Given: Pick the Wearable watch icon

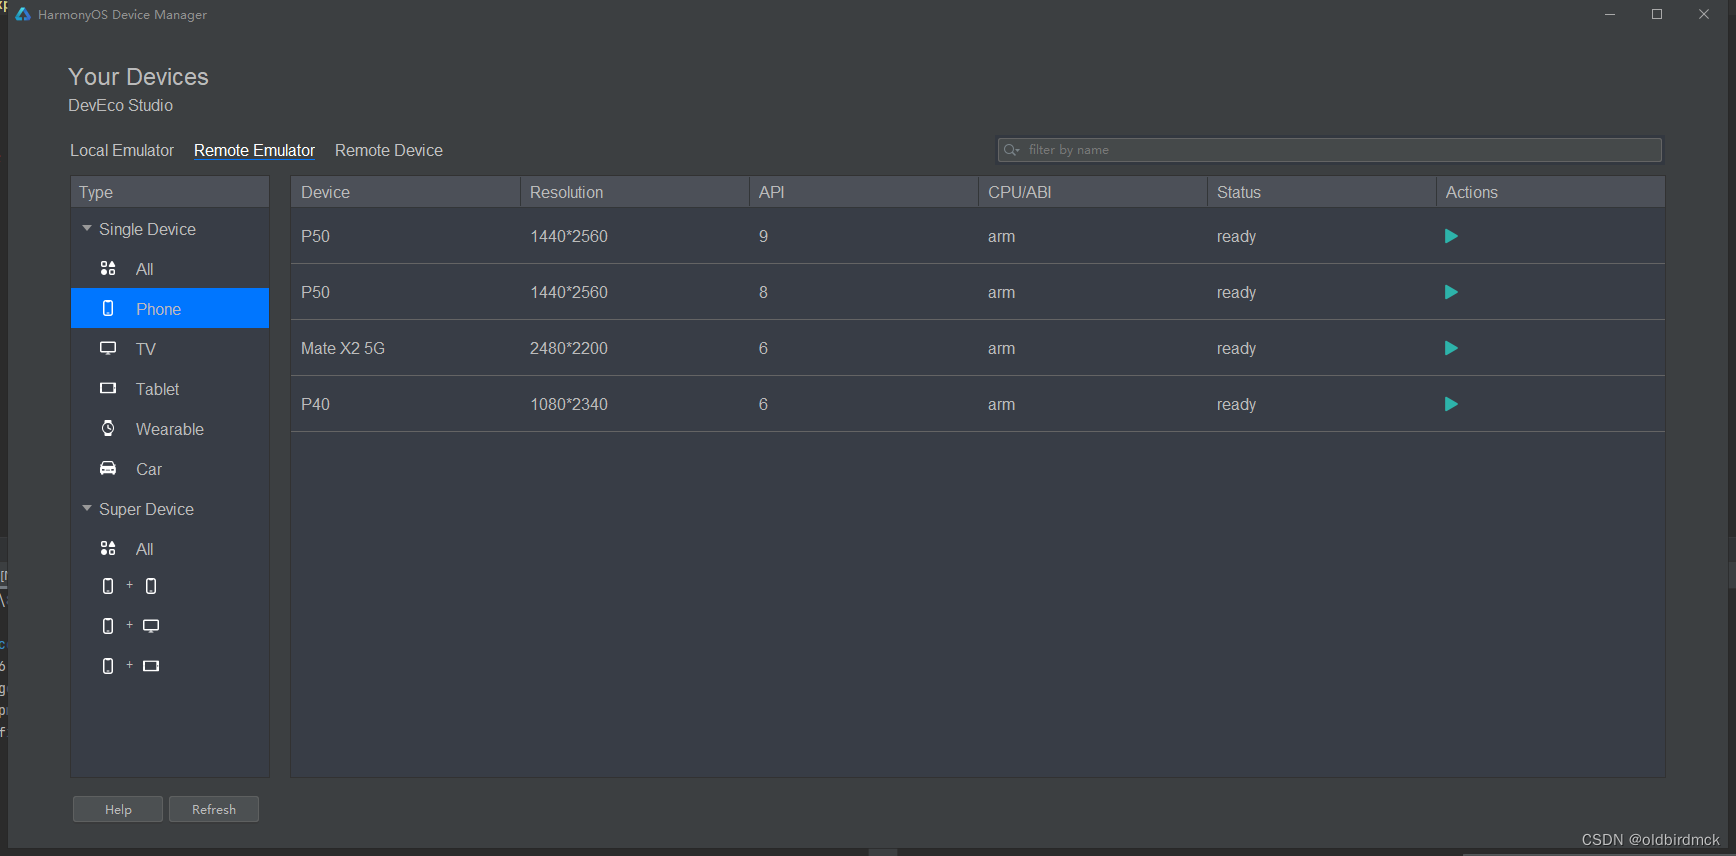Looking at the screenshot, I should pos(108,429).
